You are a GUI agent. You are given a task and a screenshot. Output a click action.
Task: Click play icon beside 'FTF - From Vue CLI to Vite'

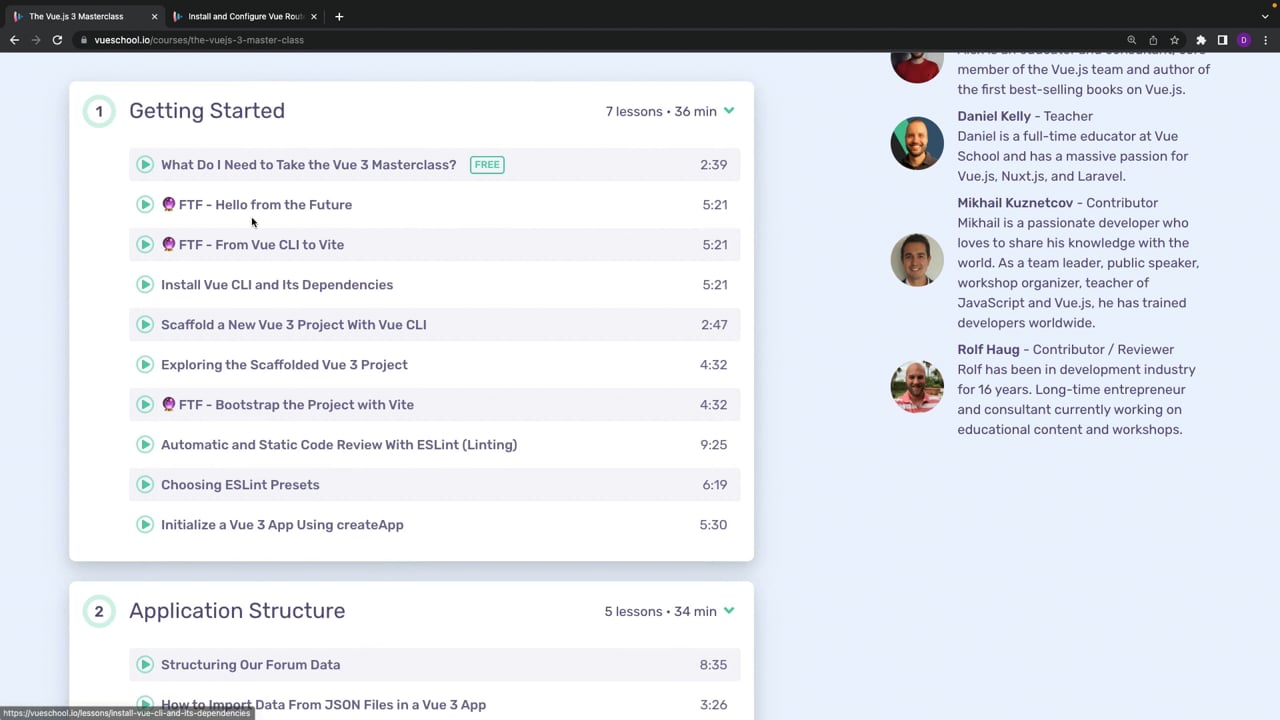[x=145, y=245]
